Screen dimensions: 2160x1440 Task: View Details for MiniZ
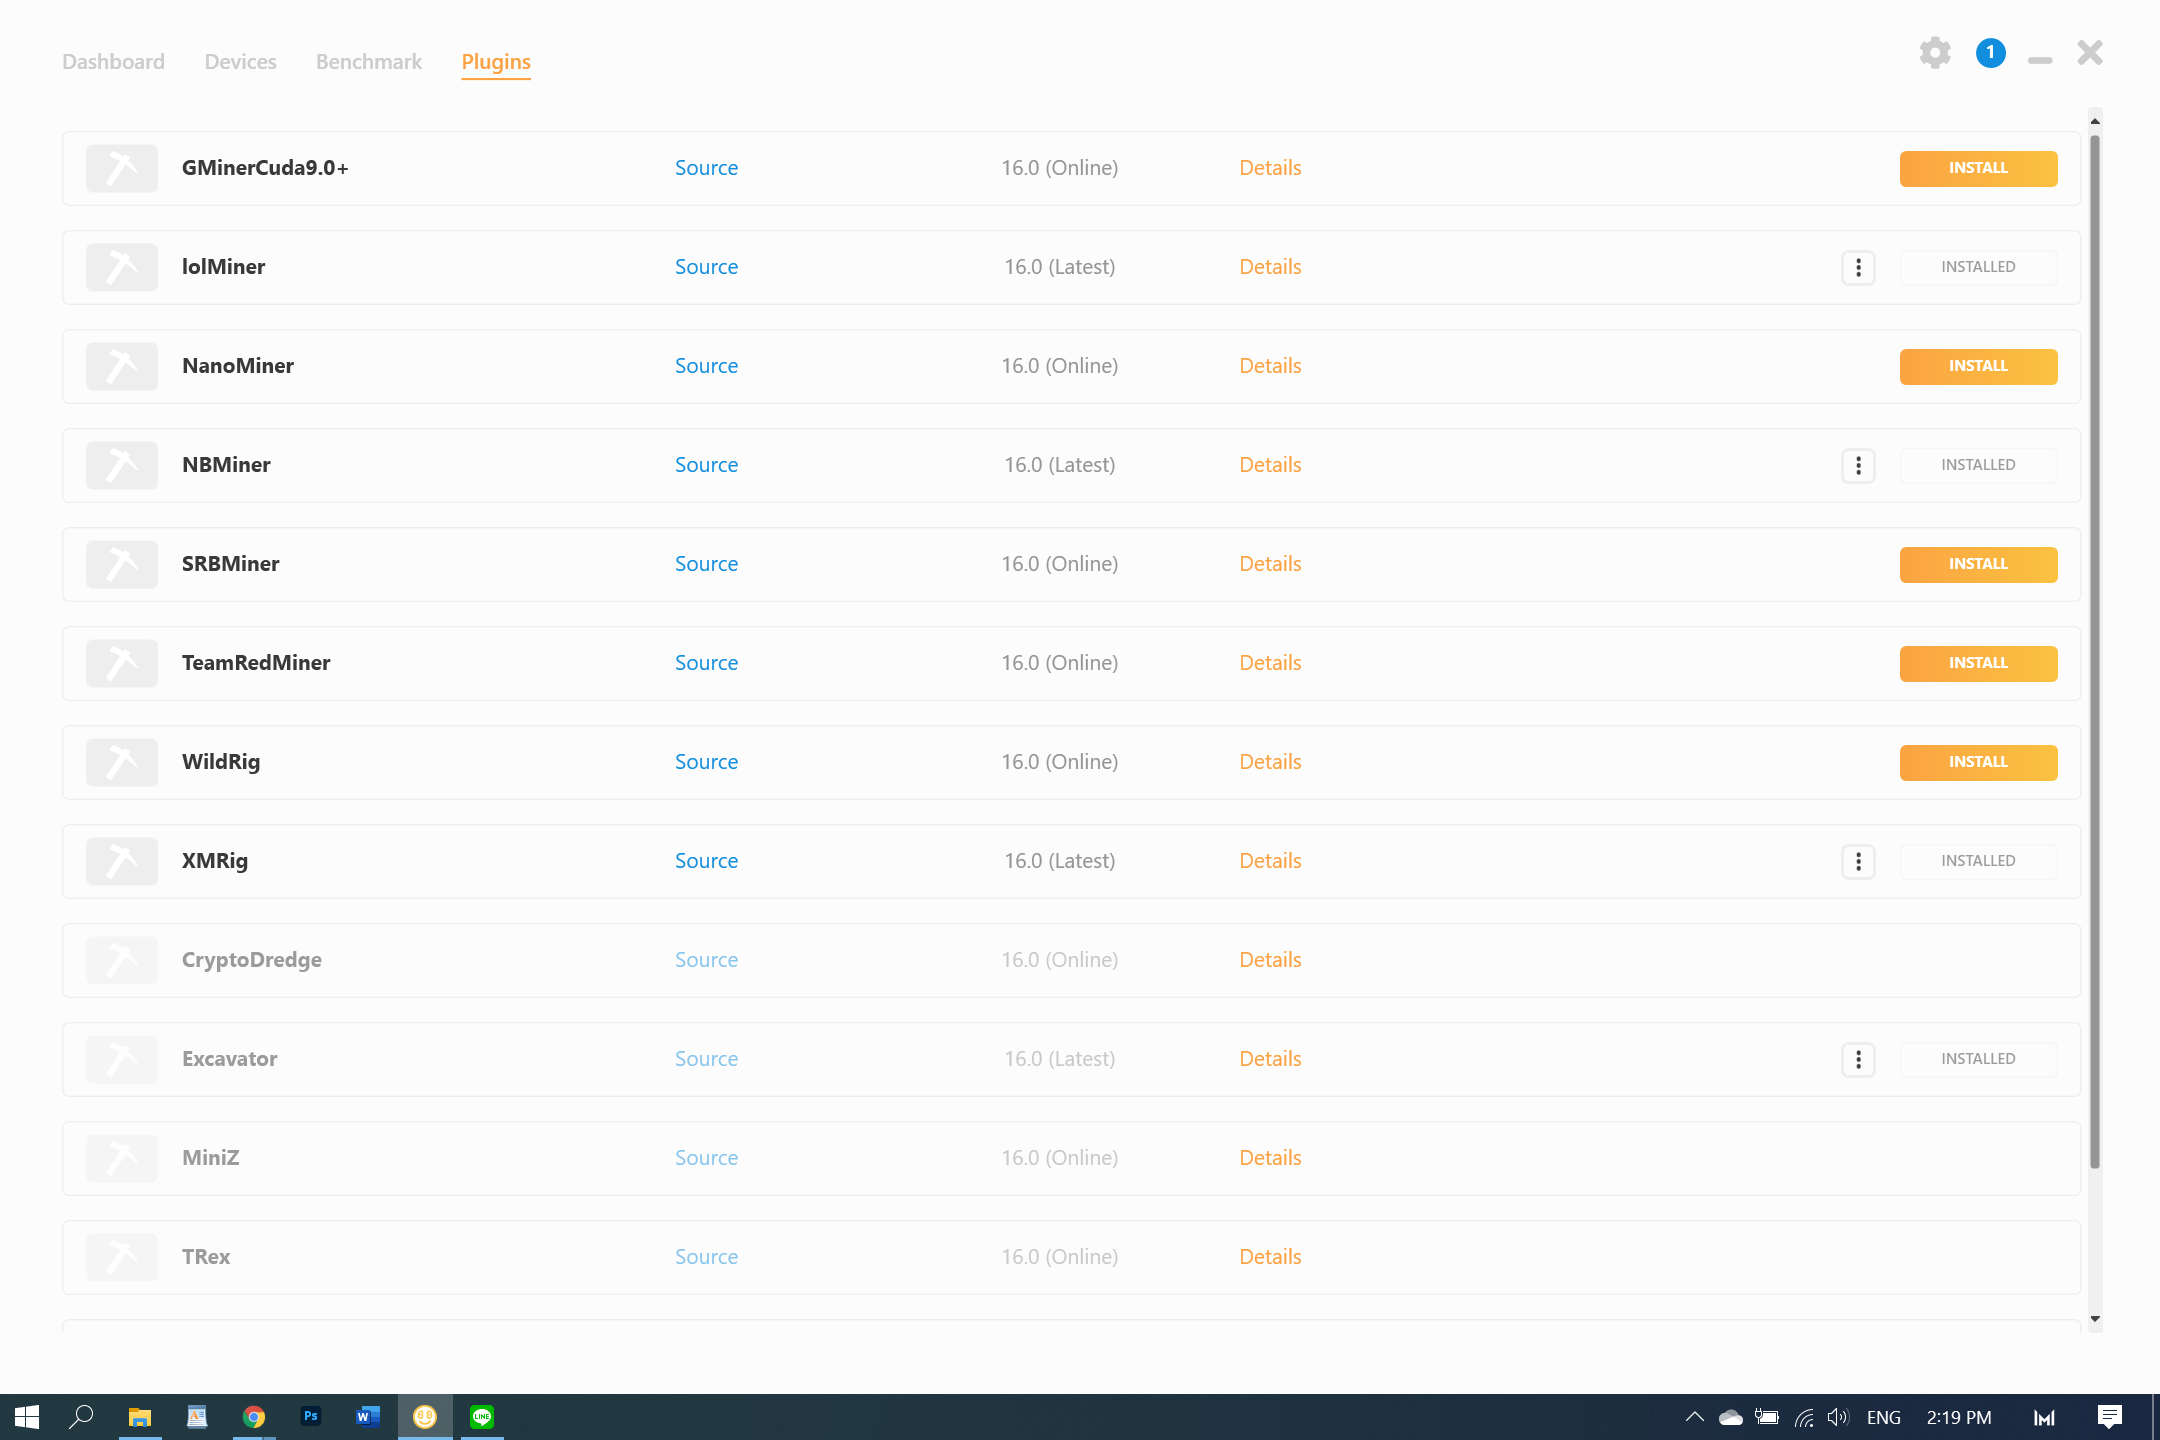pyautogui.click(x=1270, y=1158)
